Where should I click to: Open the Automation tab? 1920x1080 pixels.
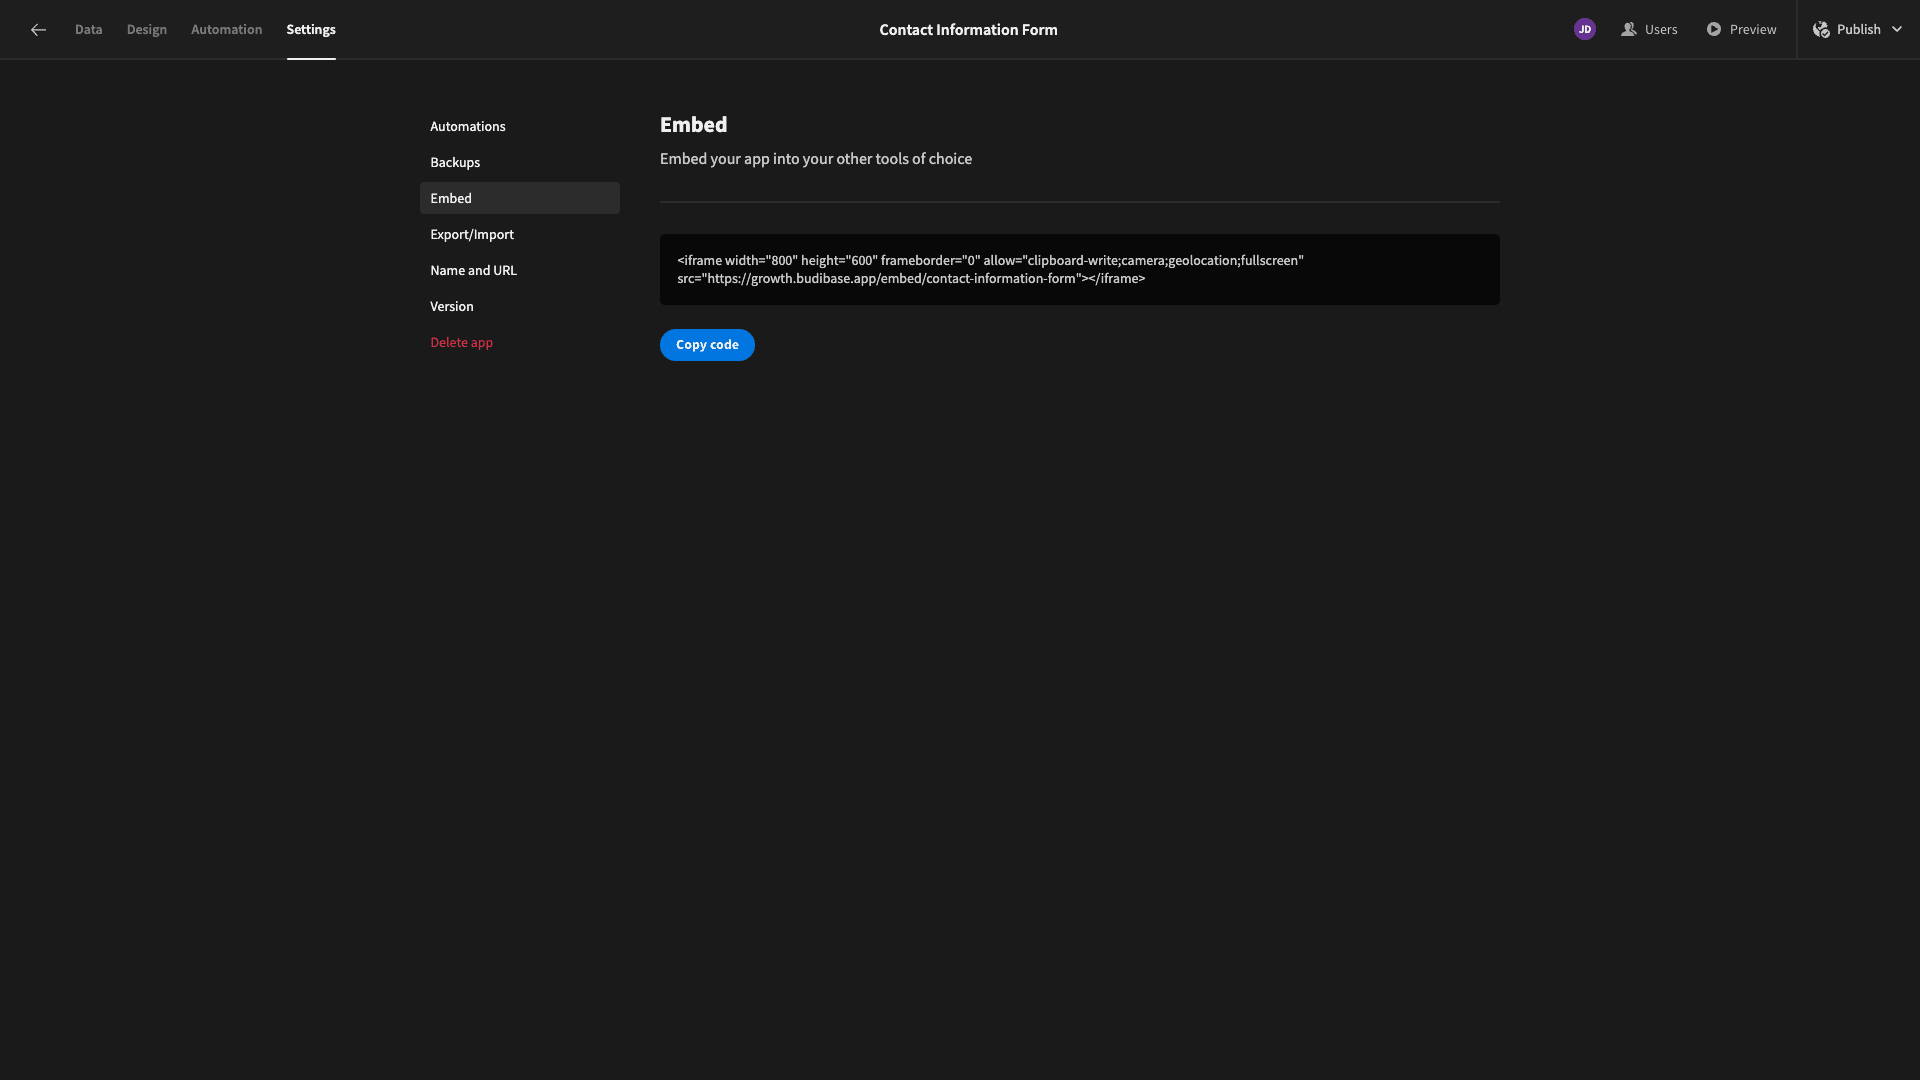click(x=227, y=30)
